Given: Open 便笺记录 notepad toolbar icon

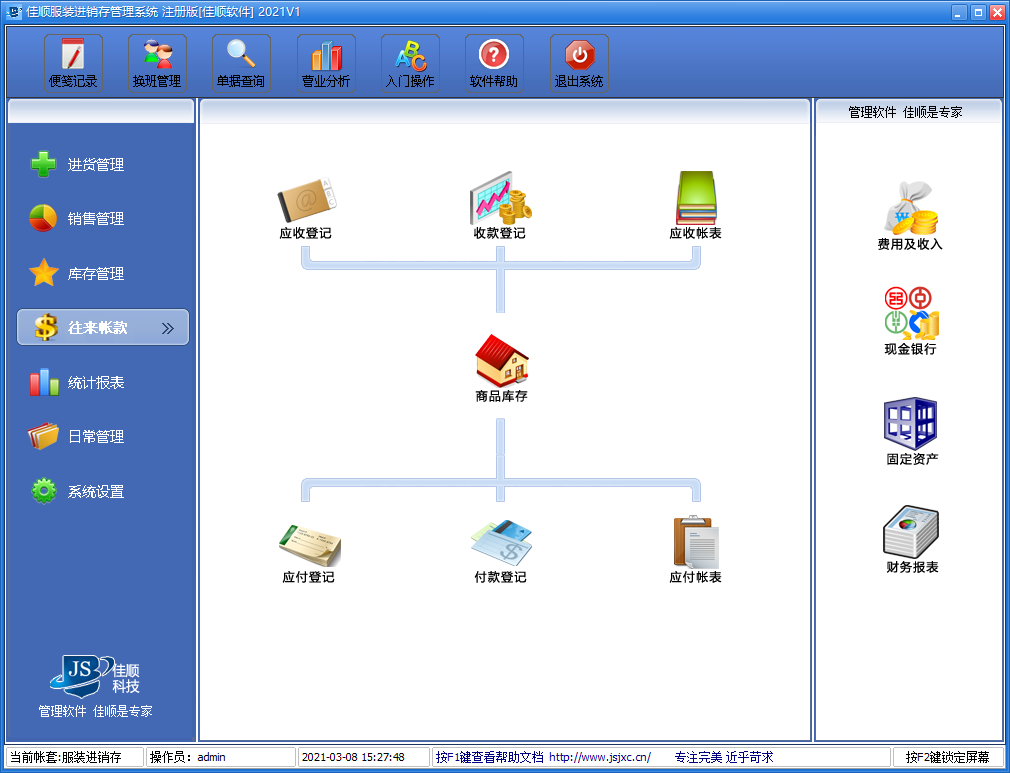Looking at the screenshot, I should click(73, 63).
